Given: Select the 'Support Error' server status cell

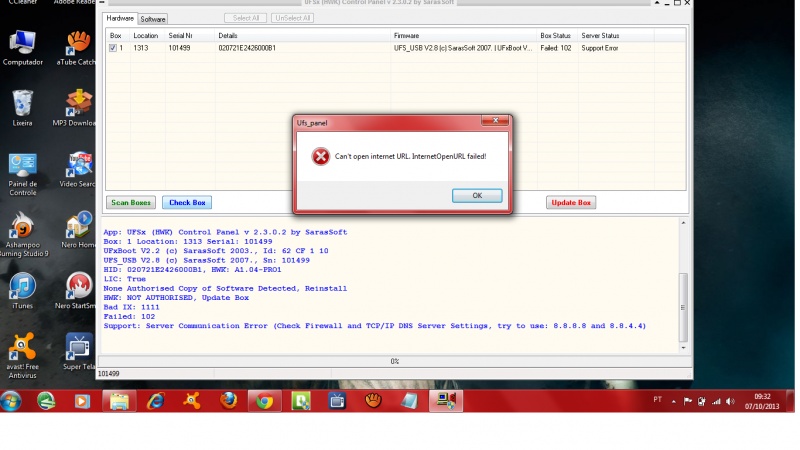Looking at the screenshot, I should click(599, 48).
